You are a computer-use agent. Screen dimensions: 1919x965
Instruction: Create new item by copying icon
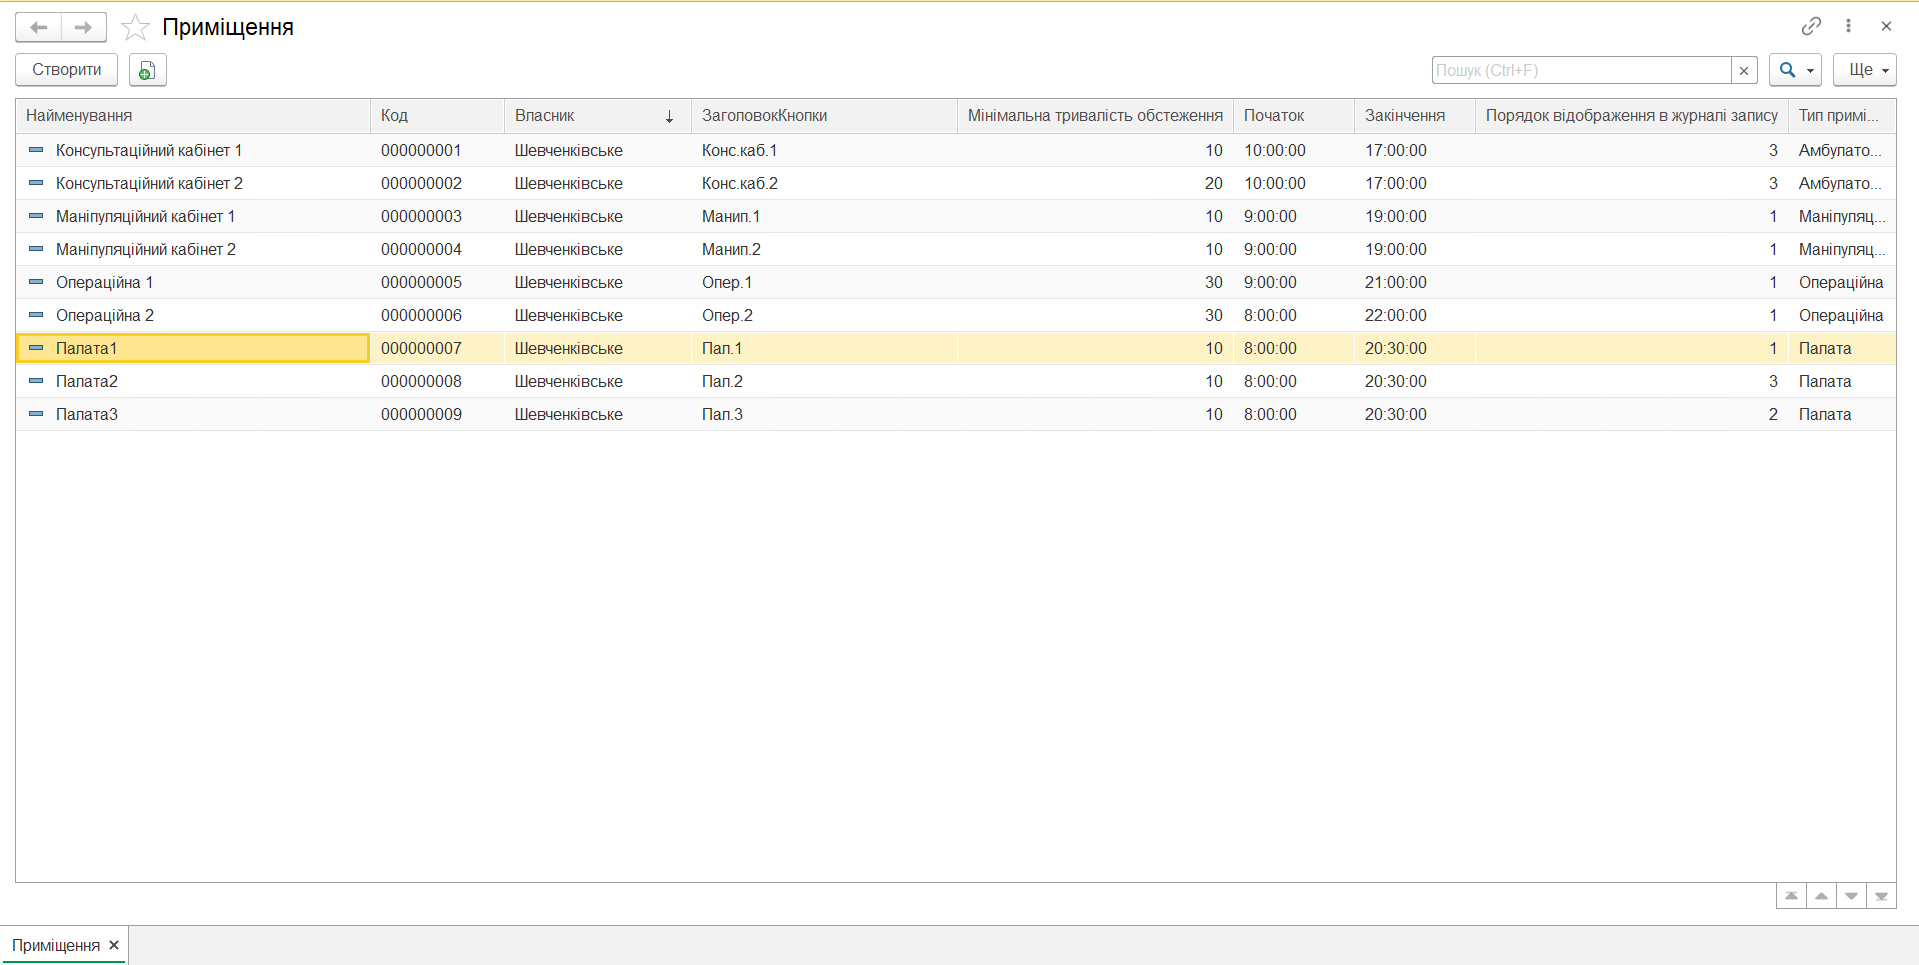coord(147,70)
